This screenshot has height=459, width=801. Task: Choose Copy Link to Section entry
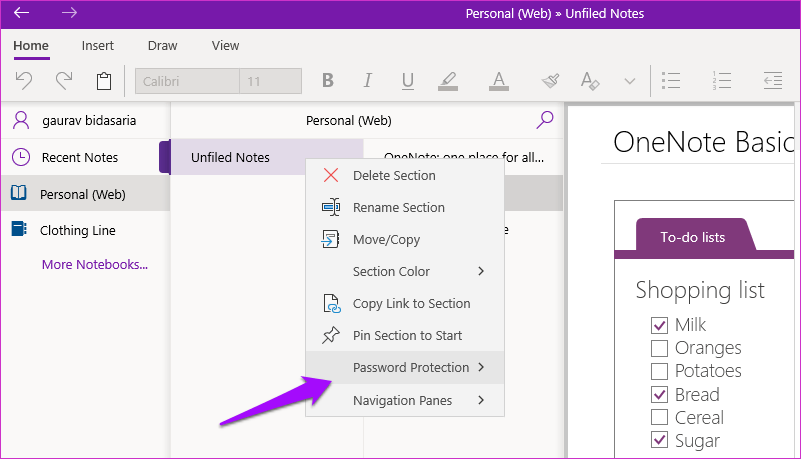tap(405, 303)
